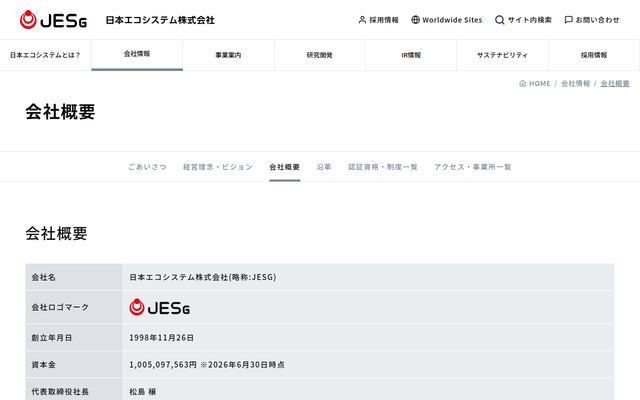Open 採用情報 item in main navigation
Screen dimensions: 640x400
pyautogui.click(x=594, y=55)
